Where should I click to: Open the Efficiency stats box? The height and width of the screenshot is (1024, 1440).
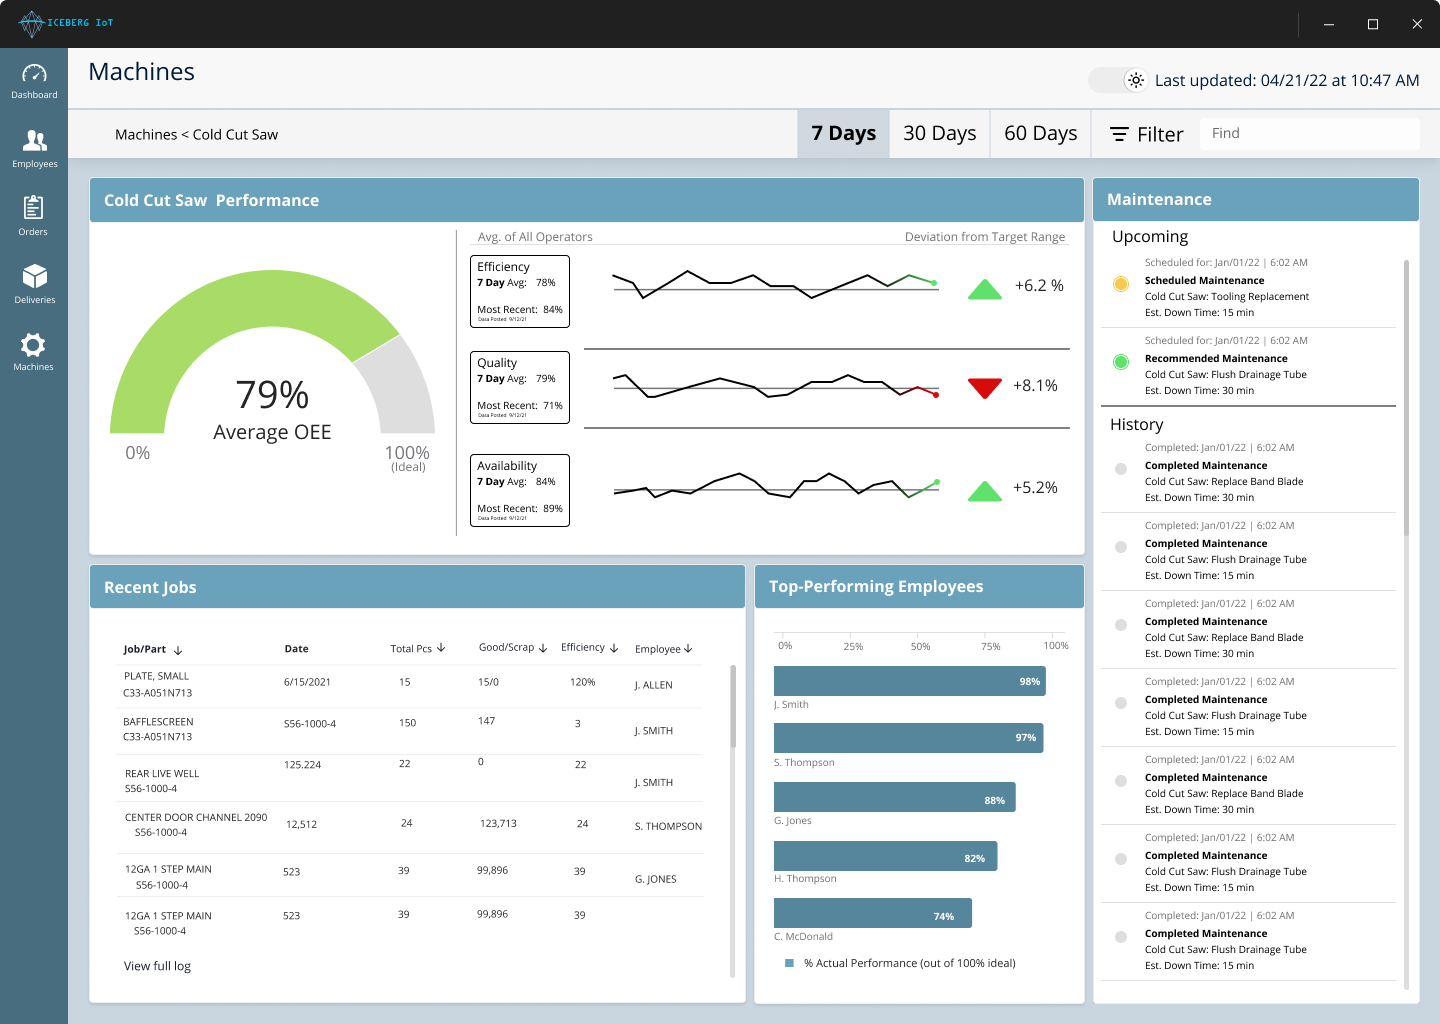pos(520,291)
